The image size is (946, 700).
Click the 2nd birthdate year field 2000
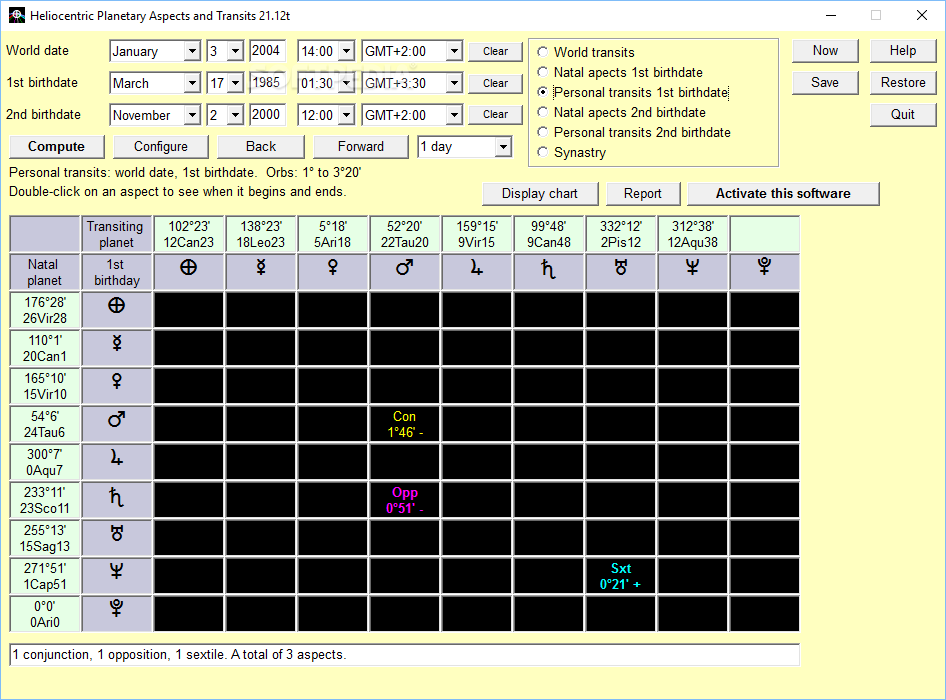click(267, 115)
